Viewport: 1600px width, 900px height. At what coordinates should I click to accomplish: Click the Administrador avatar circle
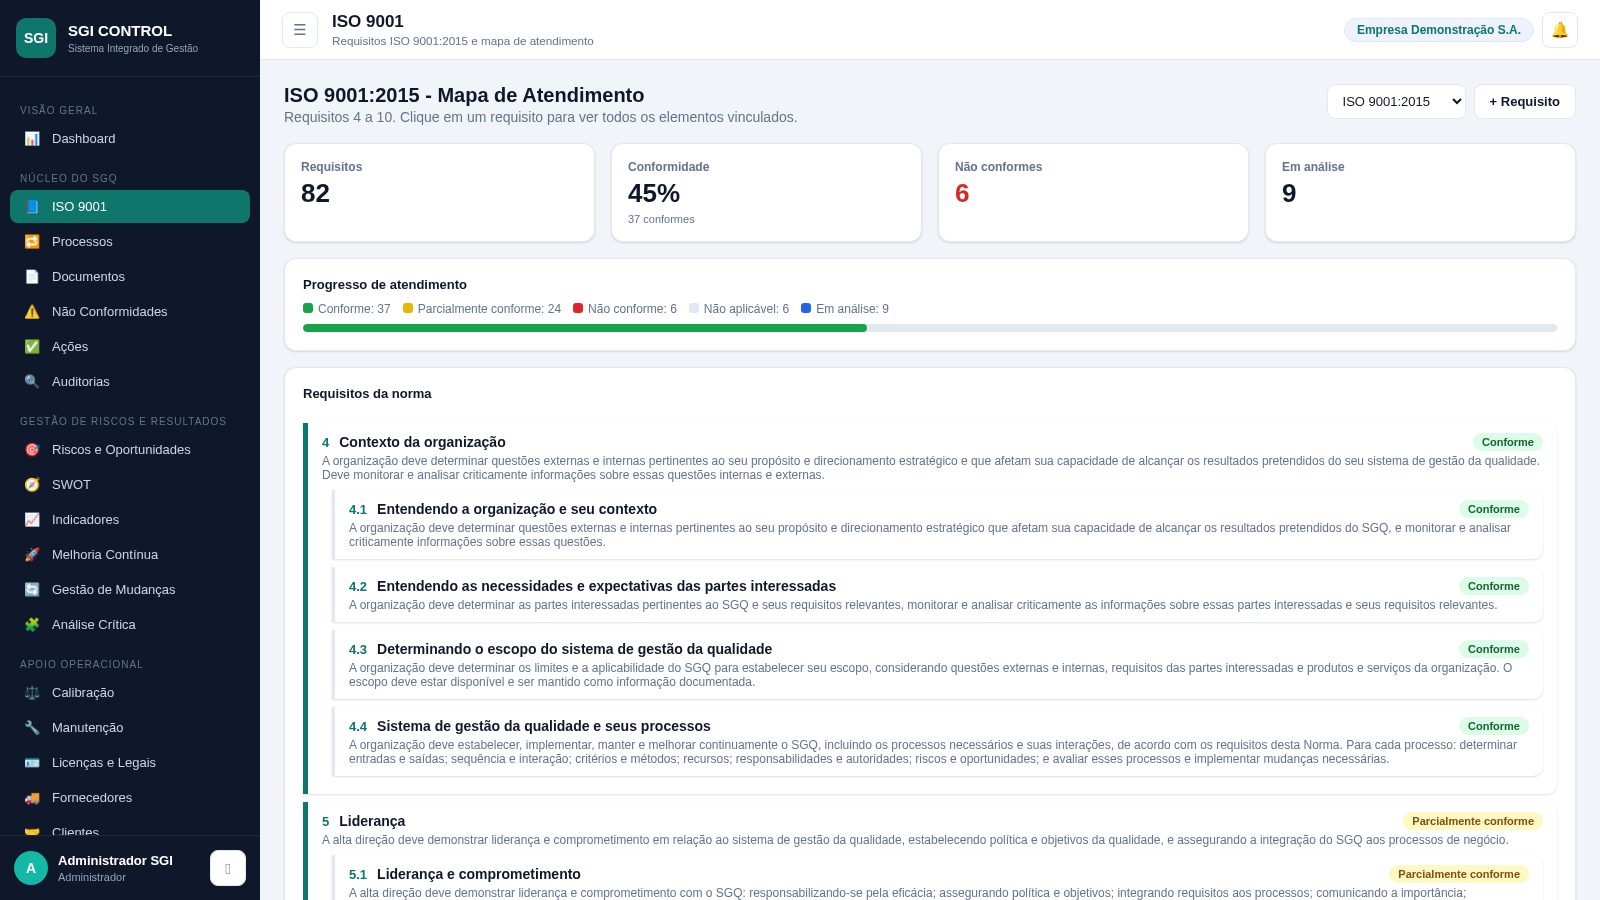pos(31,868)
